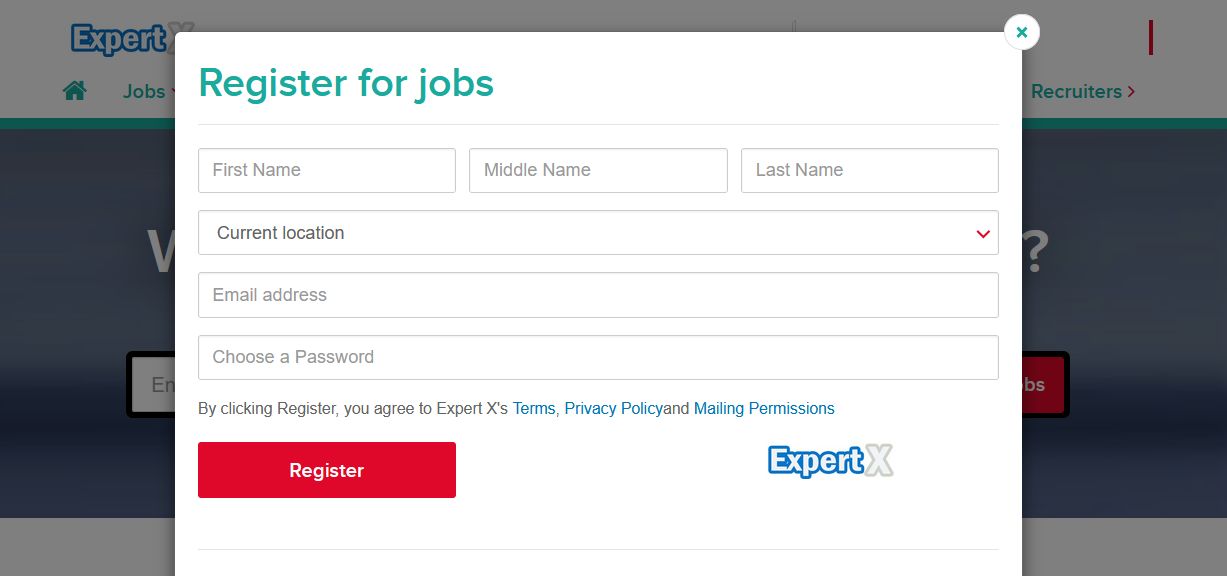Click the ExpertX logo beside Register button
Screen dimensions: 1227x576
(x=830, y=461)
